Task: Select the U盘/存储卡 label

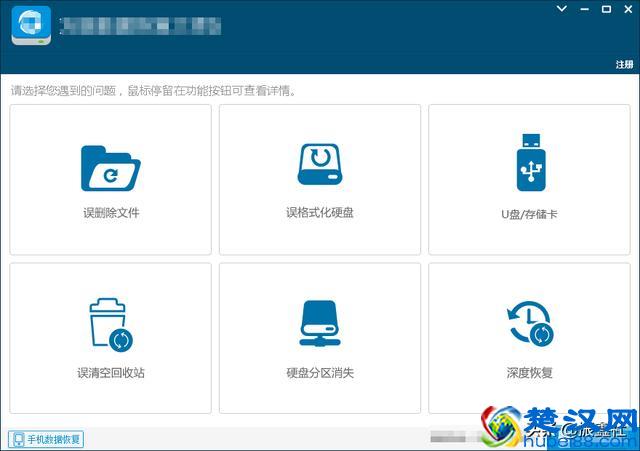Action: (x=529, y=214)
